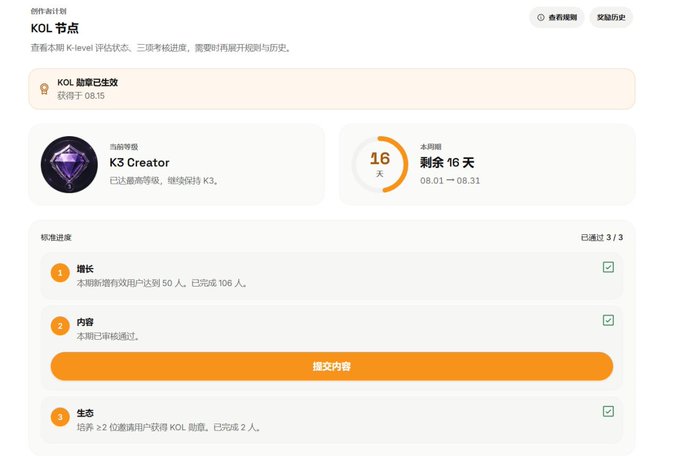Click the 内容 criterion title
This screenshot has width=680, height=463.
pyautogui.click(x=85, y=322)
